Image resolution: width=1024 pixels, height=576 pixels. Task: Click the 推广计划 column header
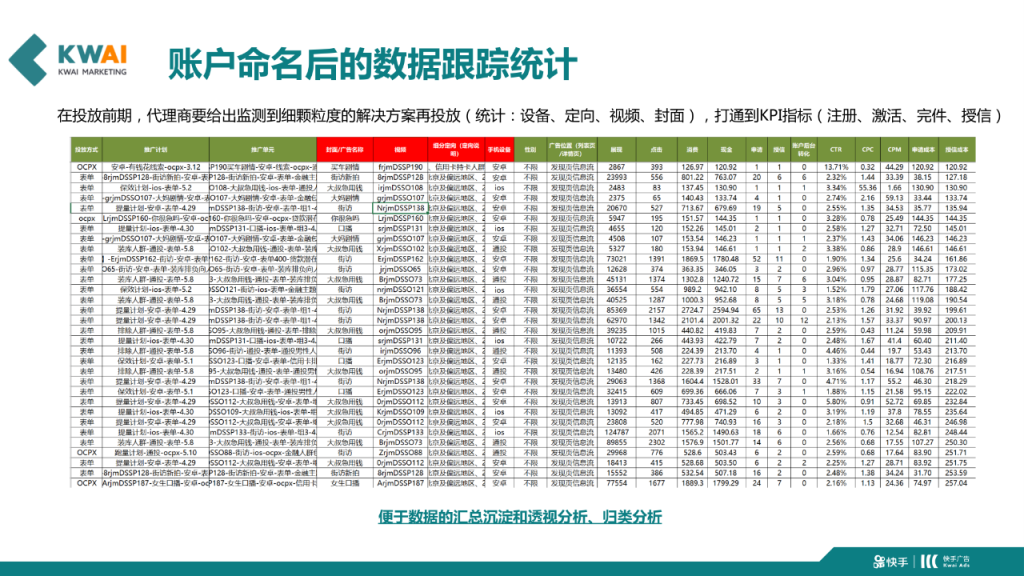click(x=155, y=150)
